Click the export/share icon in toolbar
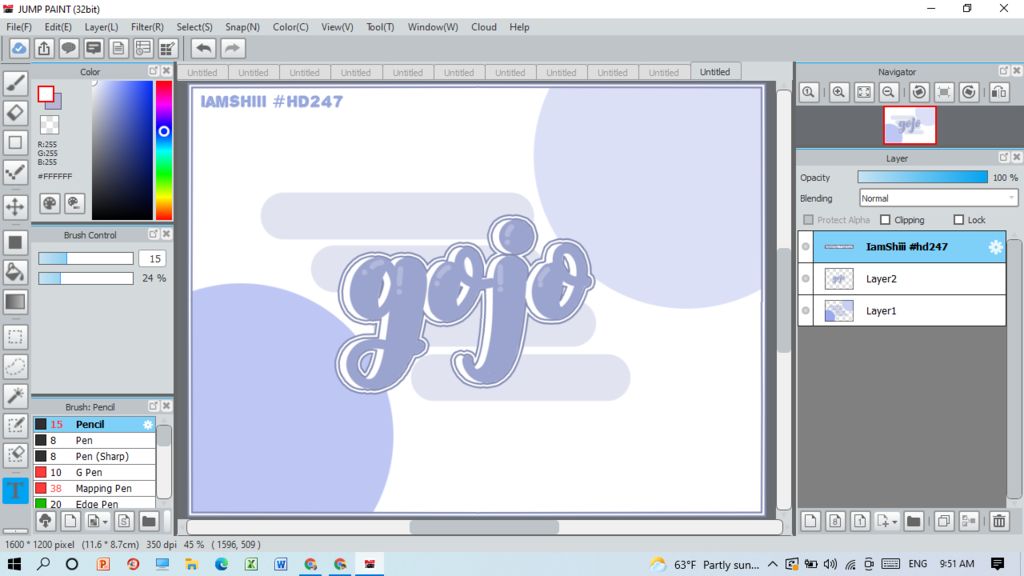This screenshot has height=576, width=1024. (44, 48)
